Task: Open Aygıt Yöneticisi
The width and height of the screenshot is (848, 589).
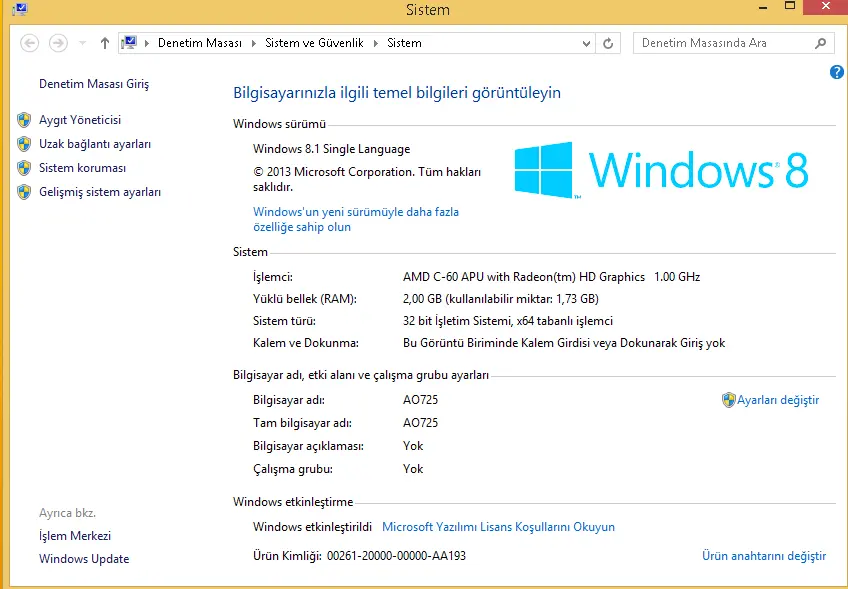Action: click(80, 120)
